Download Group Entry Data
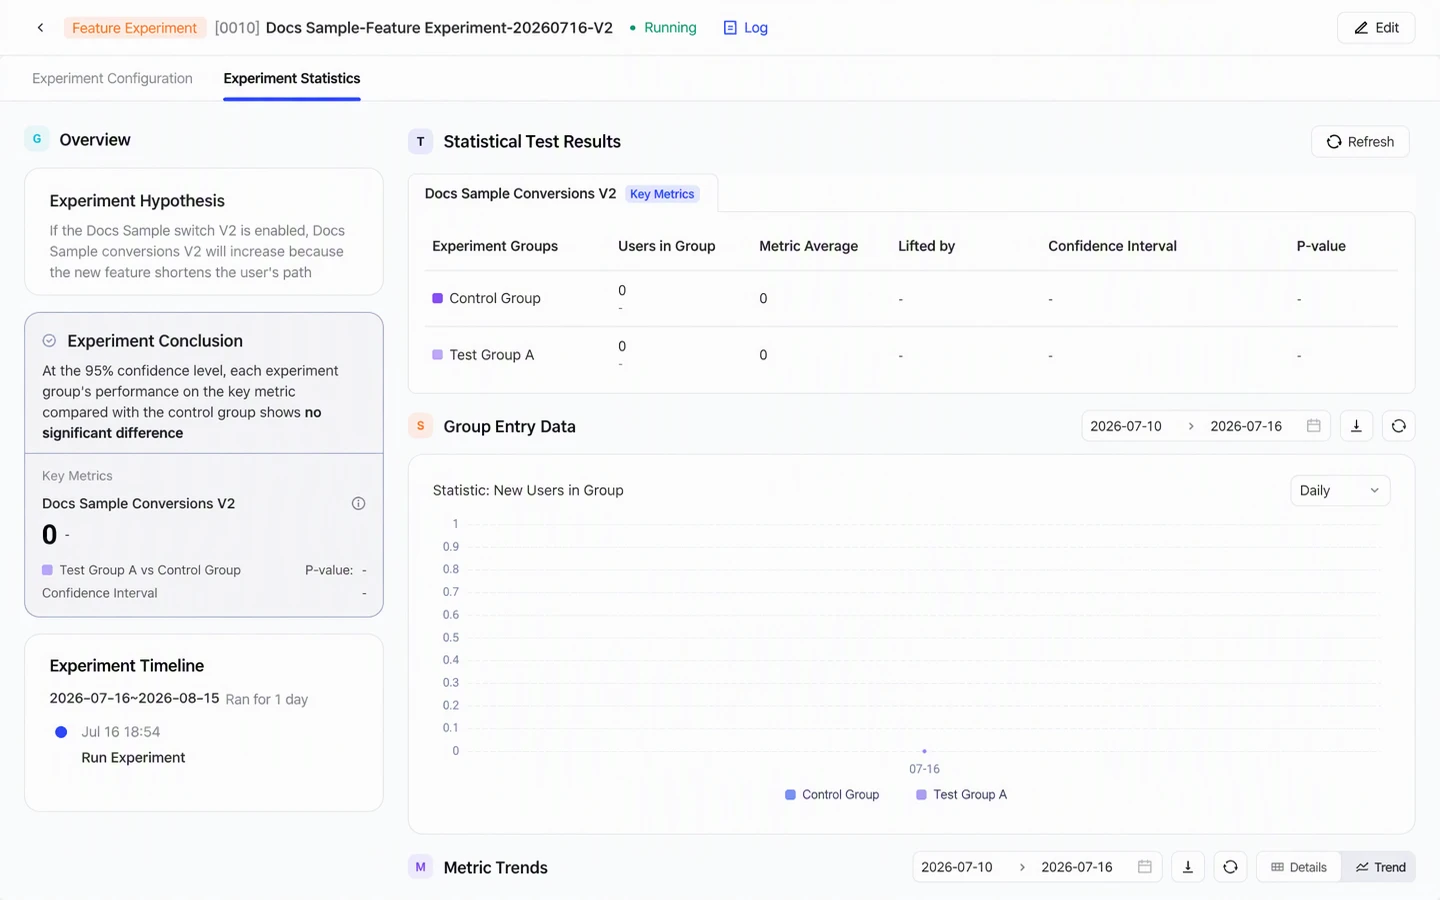 pos(1356,426)
